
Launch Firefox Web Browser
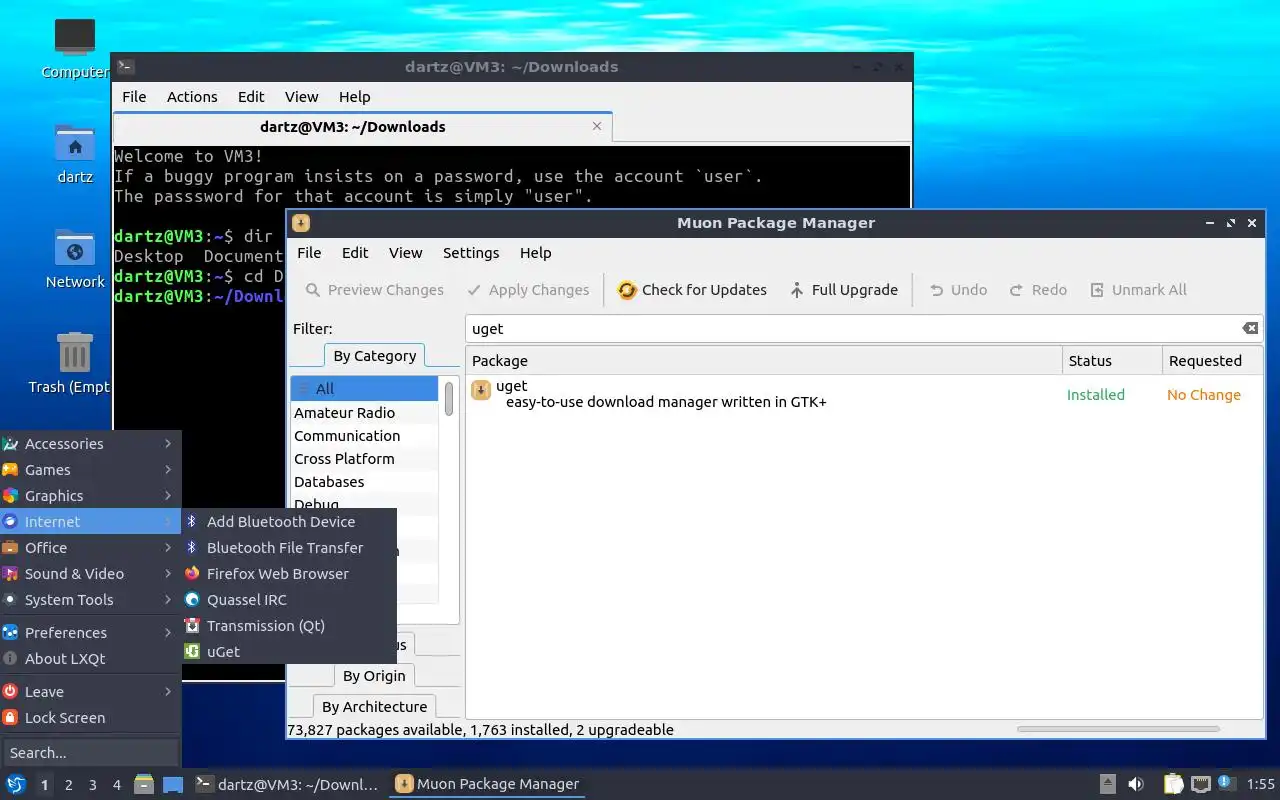(x=289, y=574)
